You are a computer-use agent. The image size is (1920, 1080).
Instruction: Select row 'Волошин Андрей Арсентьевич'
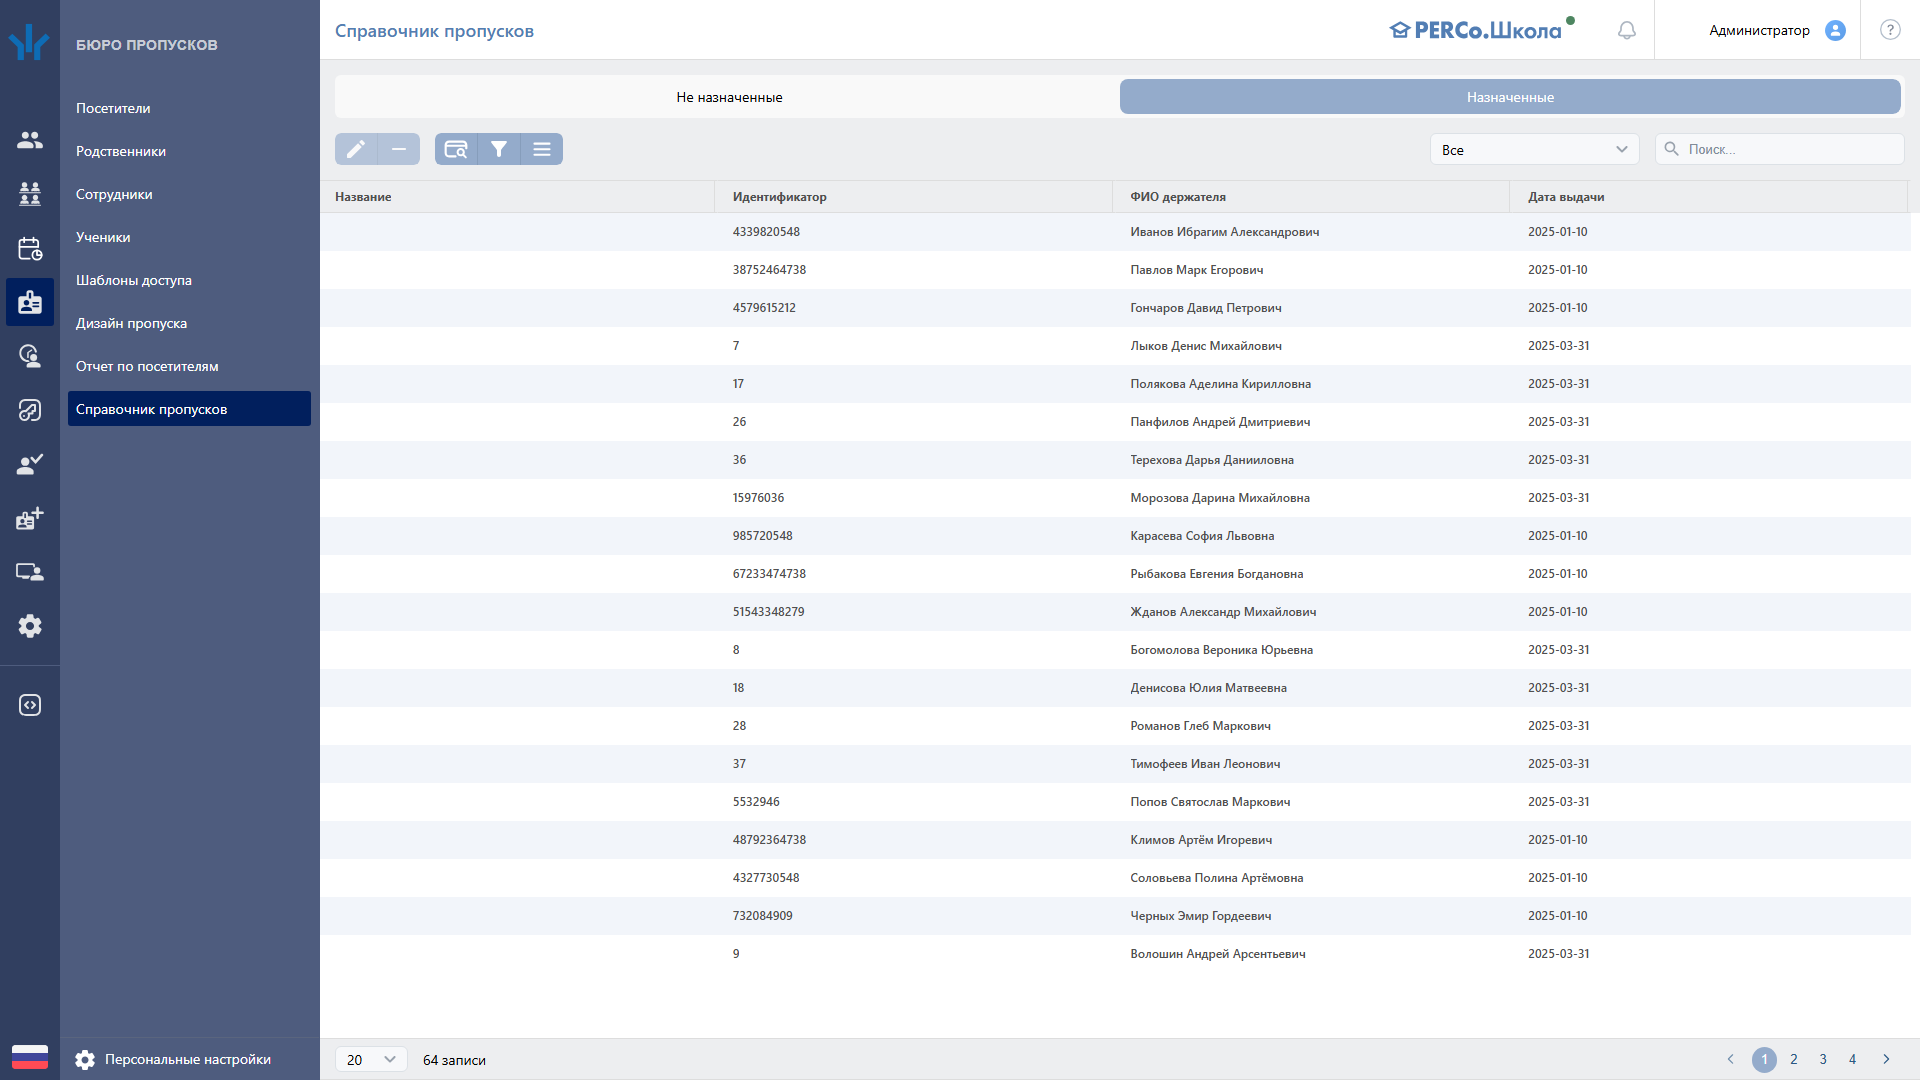point(1115,954)
